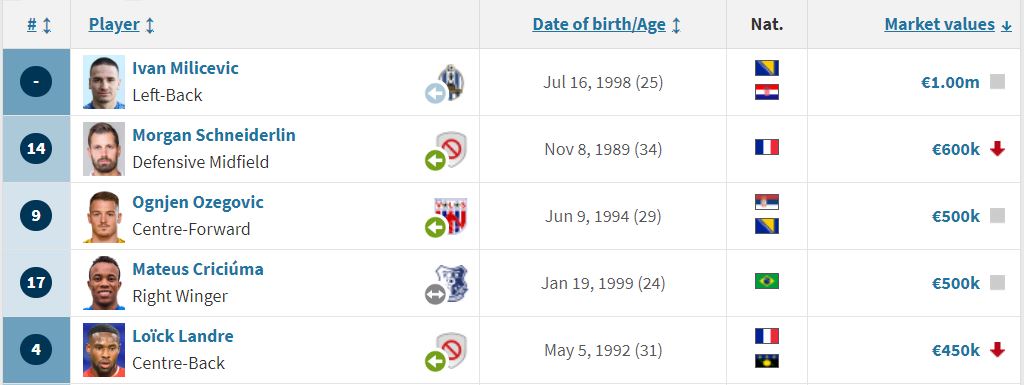Image resolution: width=1024 pixels, height=385 pixels.
Task: Click the French flag in Morgan Schneiderlin's row
Action: point(767,147)
